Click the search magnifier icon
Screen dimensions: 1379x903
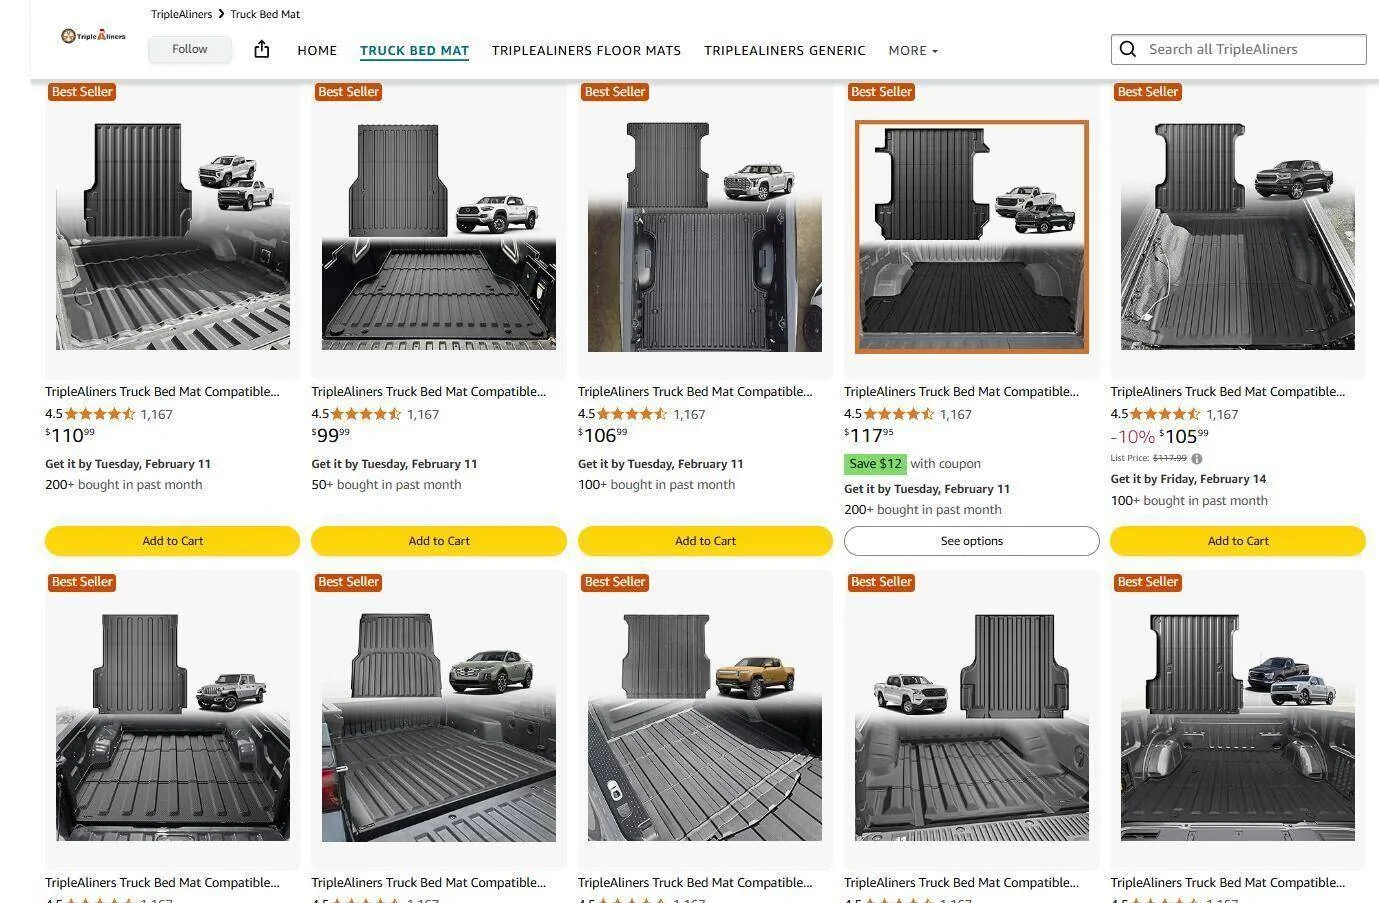click(x=1128, y=49)
